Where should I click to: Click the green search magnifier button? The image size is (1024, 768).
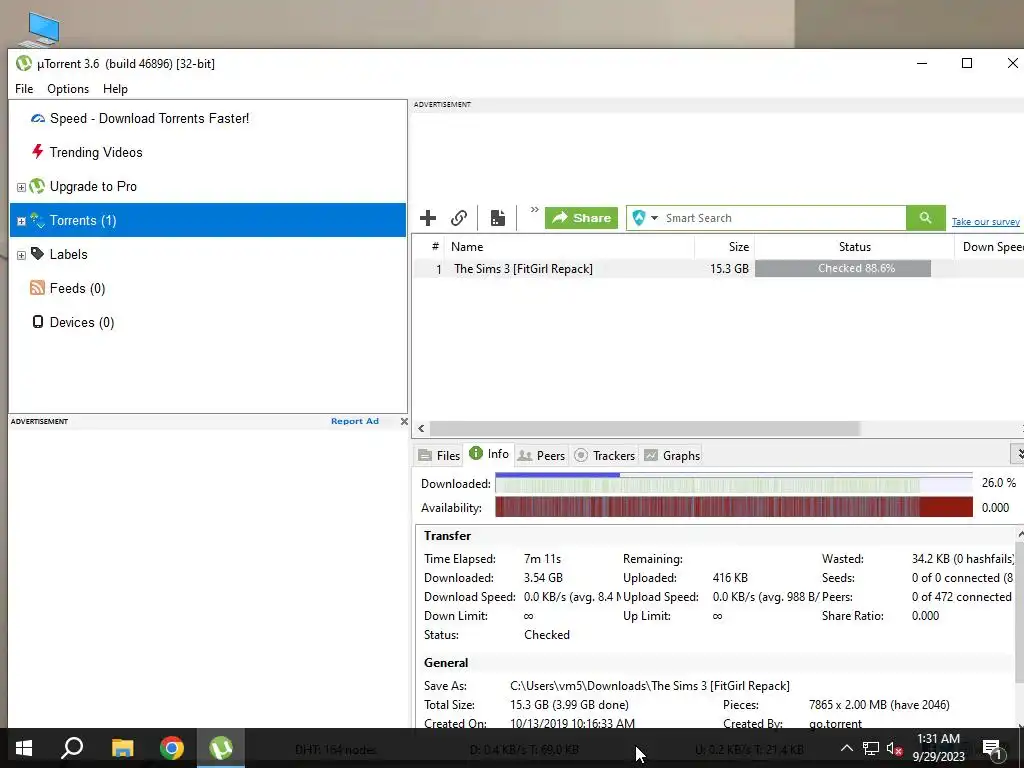click(925, 218)
